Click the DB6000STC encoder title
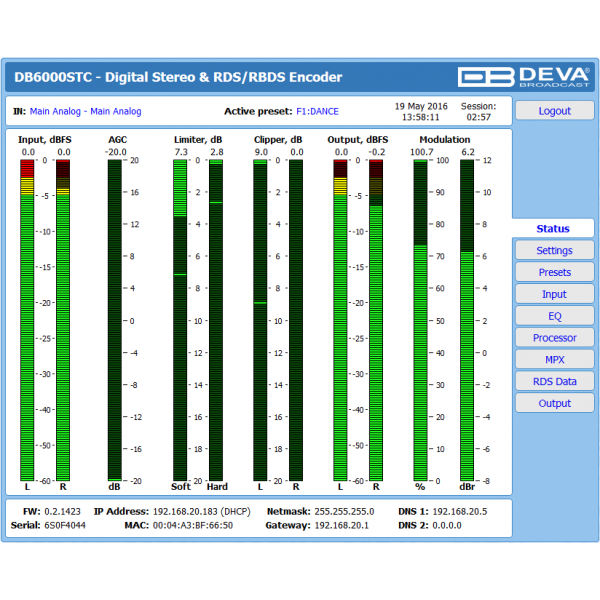This screenshot has height=600, width=600. pyautogui.click(x=178, y=77)
